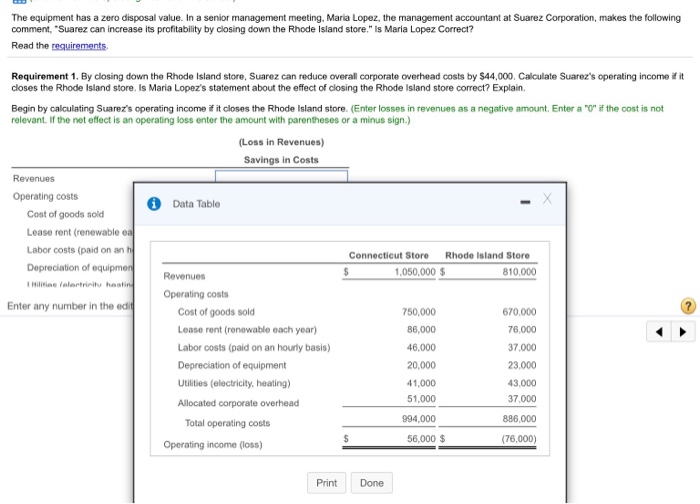Click Connecticut depreciation value 20,000
Viewport: 700px width, 504px height.
pos(421,365)
